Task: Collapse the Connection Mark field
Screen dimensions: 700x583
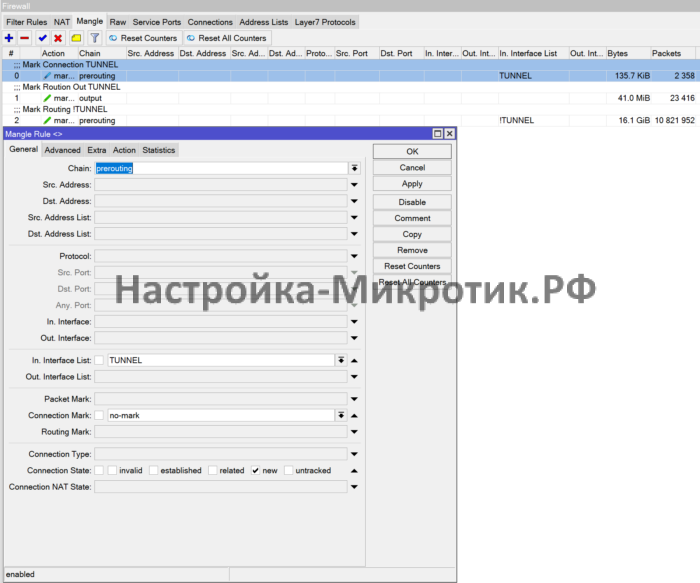Action: tap(354, 416)
